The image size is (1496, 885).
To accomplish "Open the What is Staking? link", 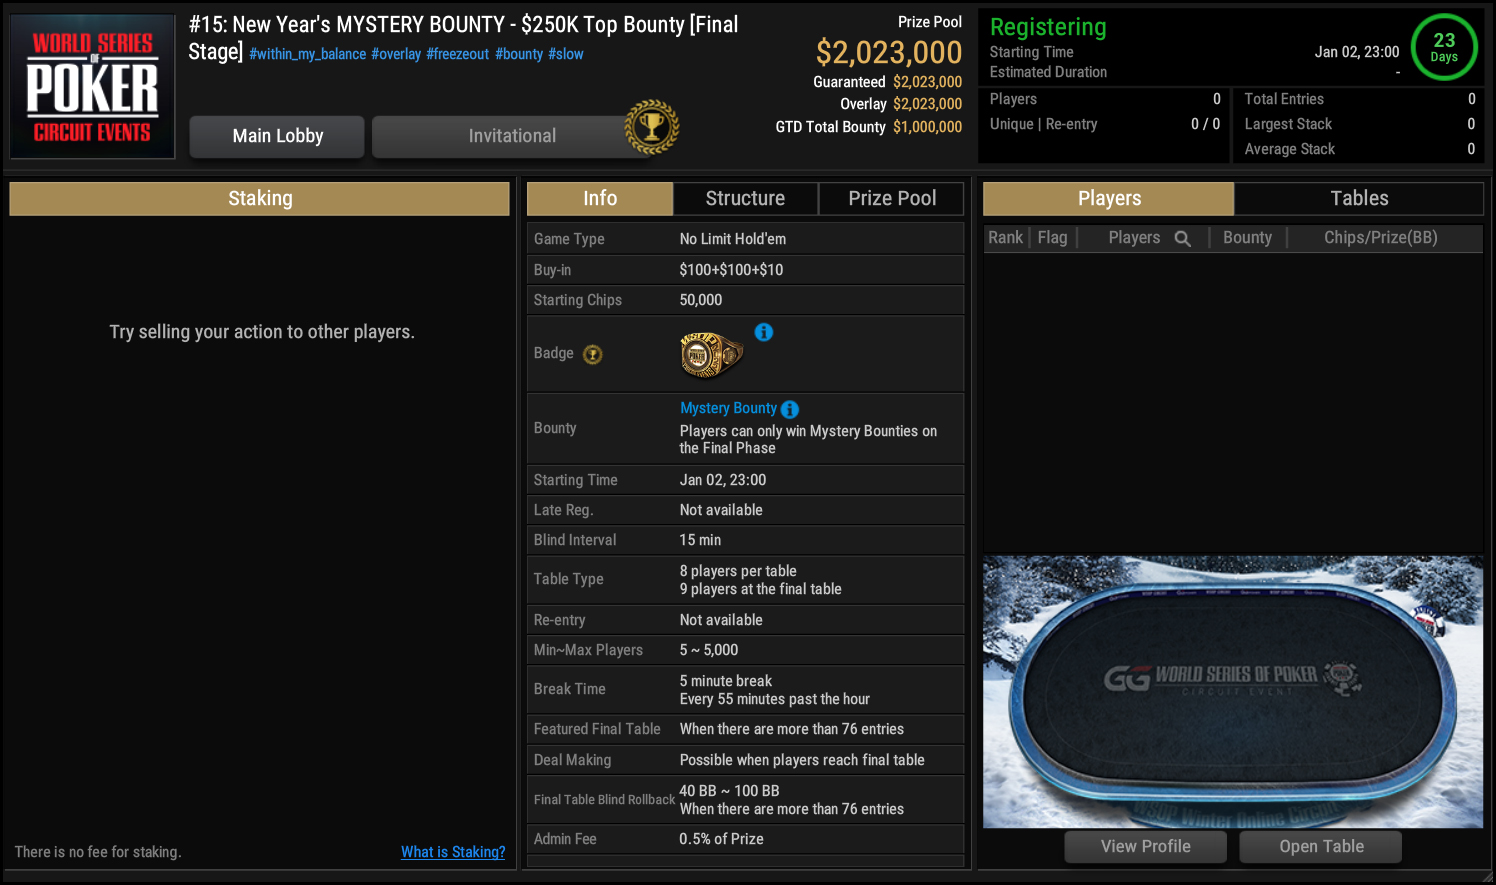I will [453, 852].
